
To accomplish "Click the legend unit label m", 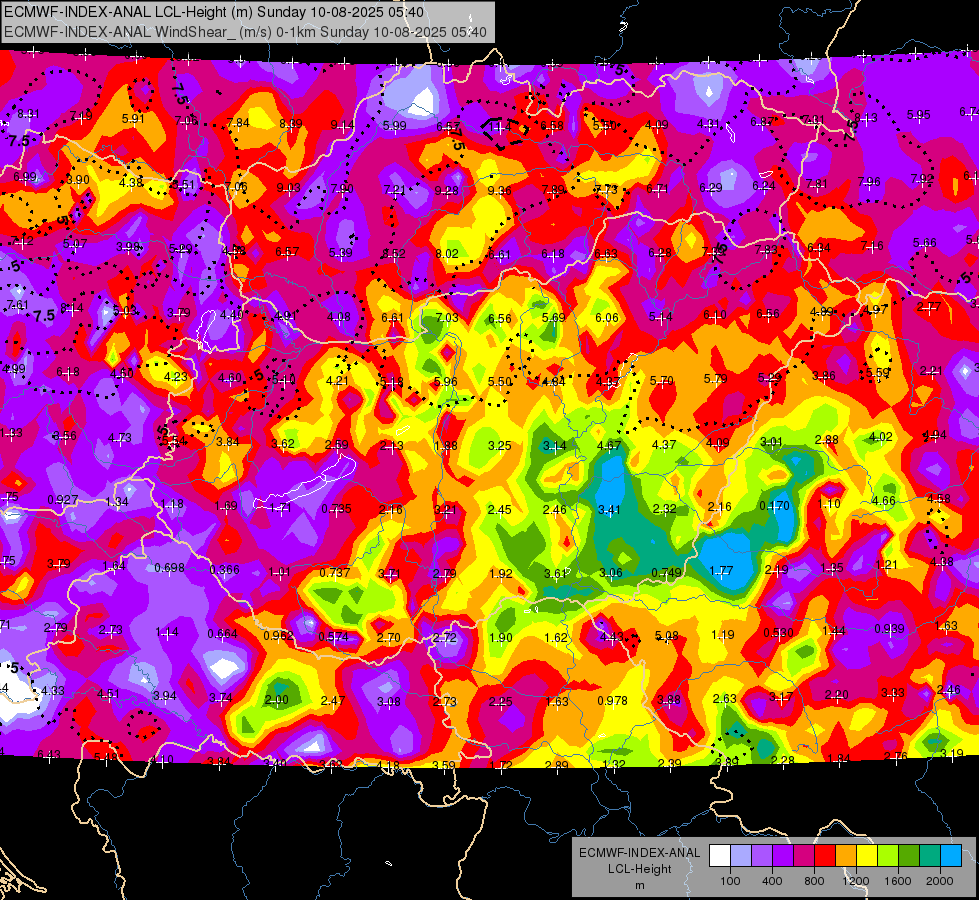I will coord(640,886).
